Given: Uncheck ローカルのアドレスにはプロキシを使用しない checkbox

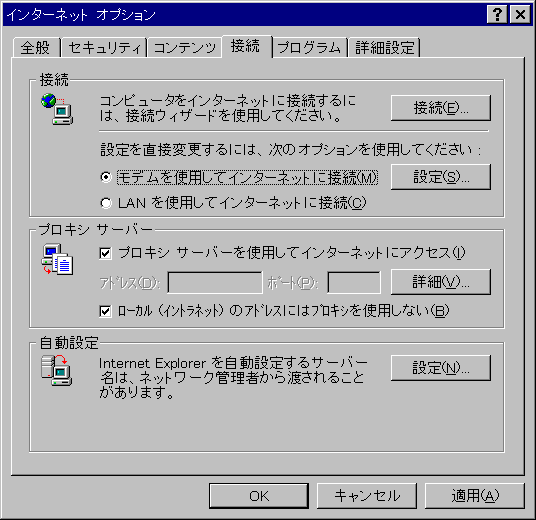Looking at the screenshot, I should pyautogui.click(x=105, y=311).
